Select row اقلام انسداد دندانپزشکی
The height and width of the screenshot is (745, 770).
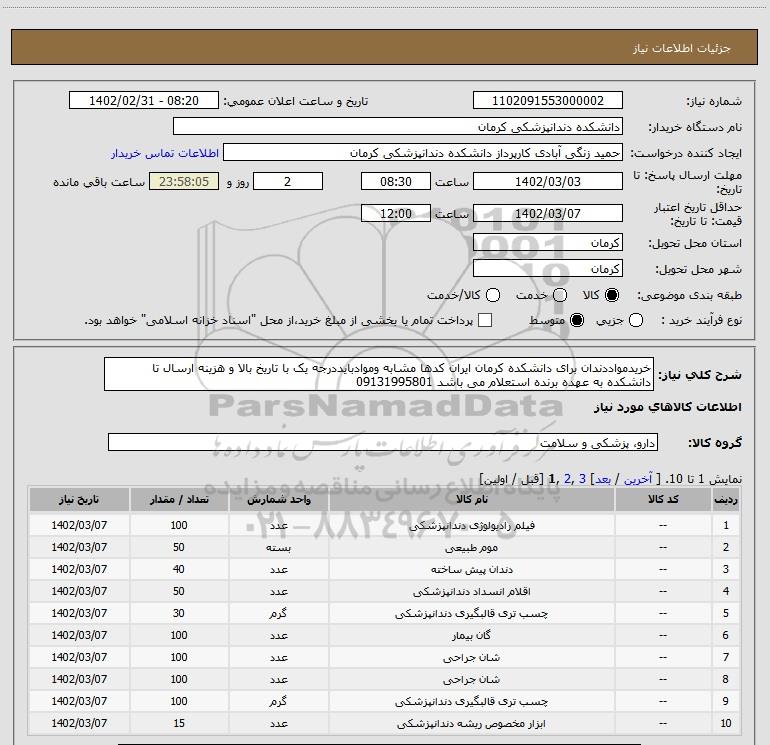tap(385, 591)
